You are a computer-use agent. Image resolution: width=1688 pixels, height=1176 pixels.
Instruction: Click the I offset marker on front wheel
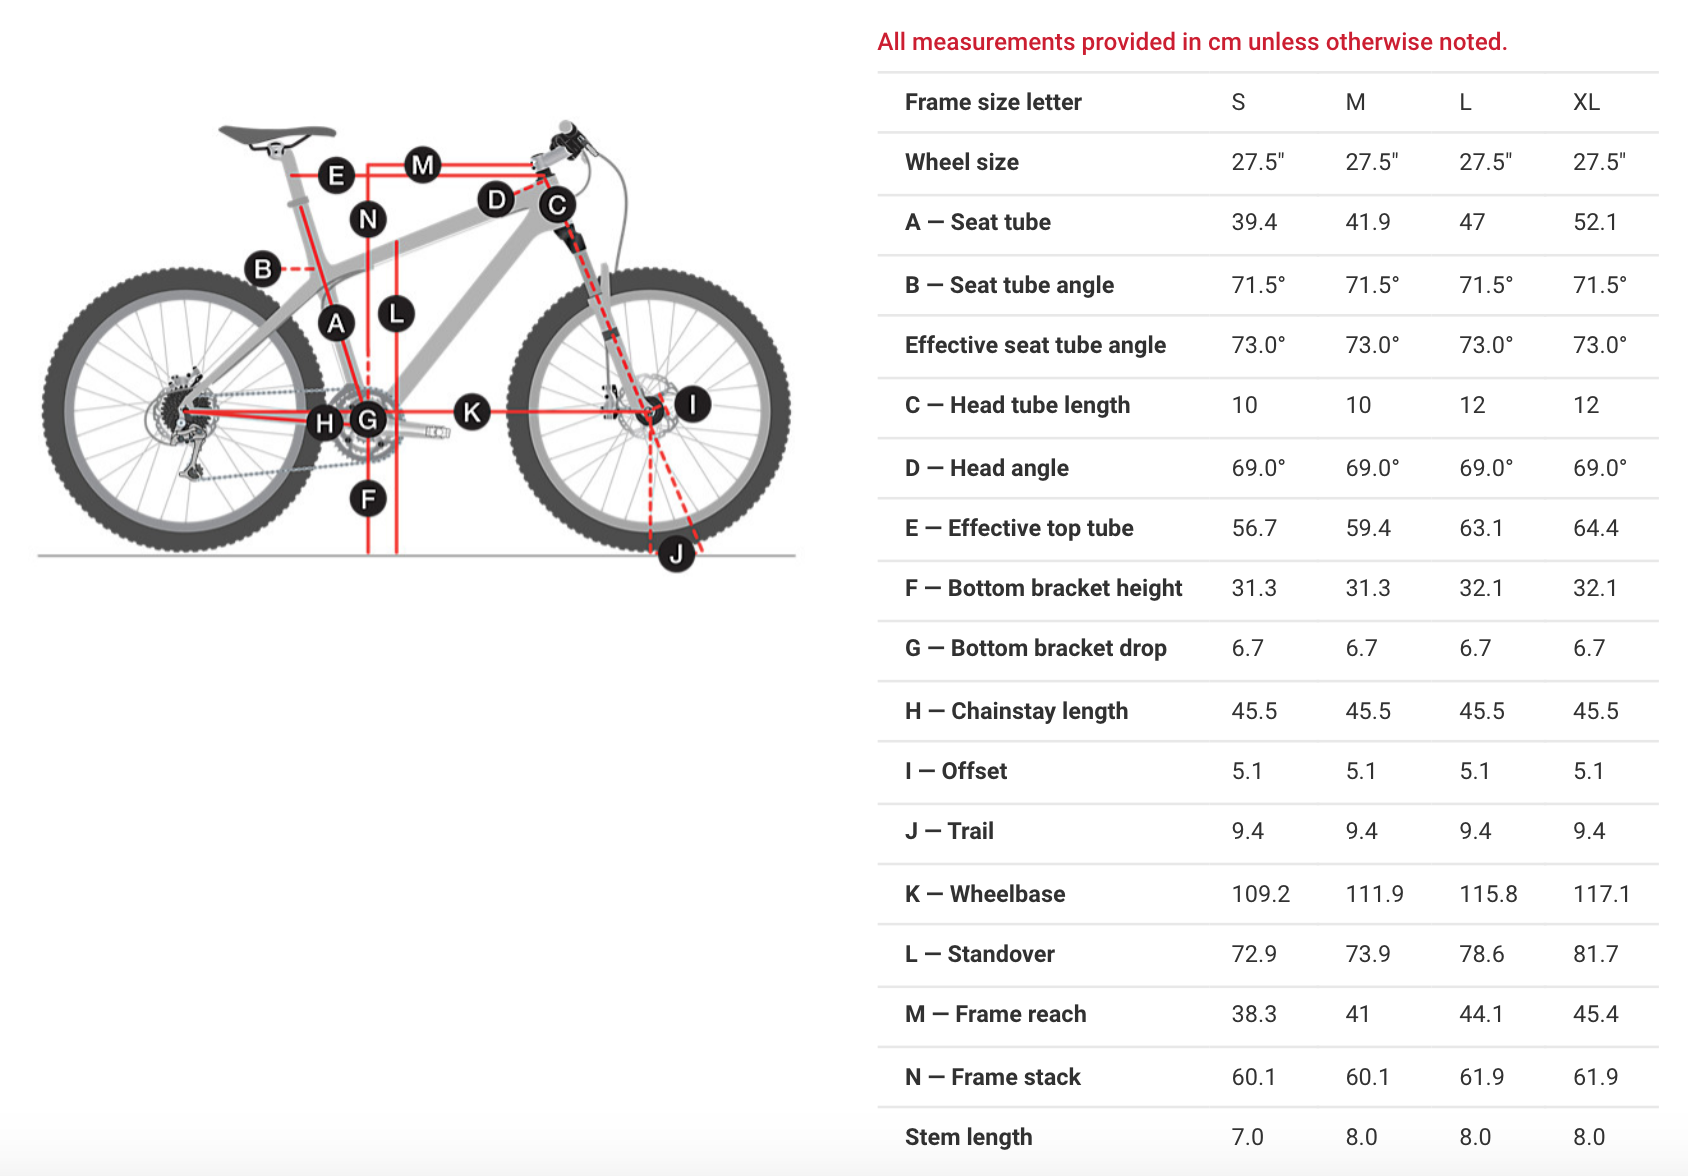pyautogui.click(x=692, y=404)
